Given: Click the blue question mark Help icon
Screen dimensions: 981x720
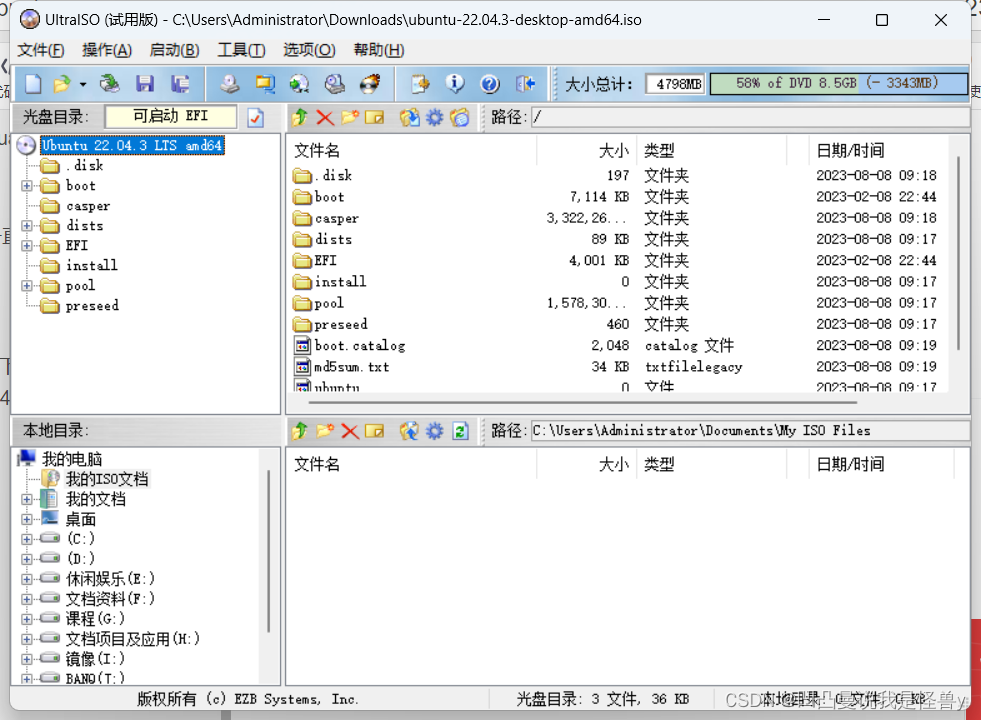Looking at the screenshot, I should coord(490,84).
